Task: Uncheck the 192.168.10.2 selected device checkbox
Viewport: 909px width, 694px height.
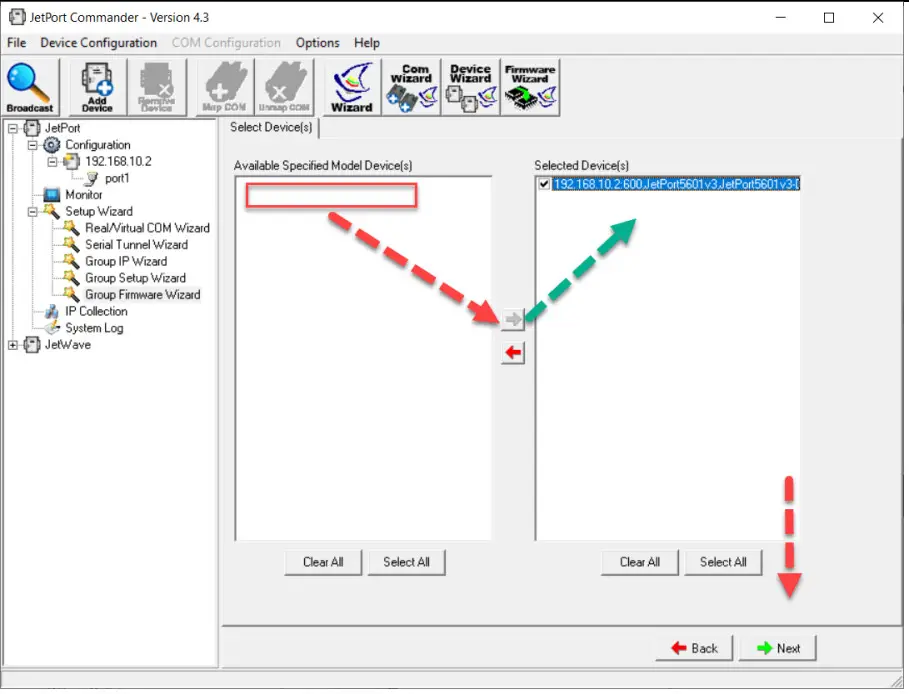Action: pyautogui.click(x=544, y=184)
